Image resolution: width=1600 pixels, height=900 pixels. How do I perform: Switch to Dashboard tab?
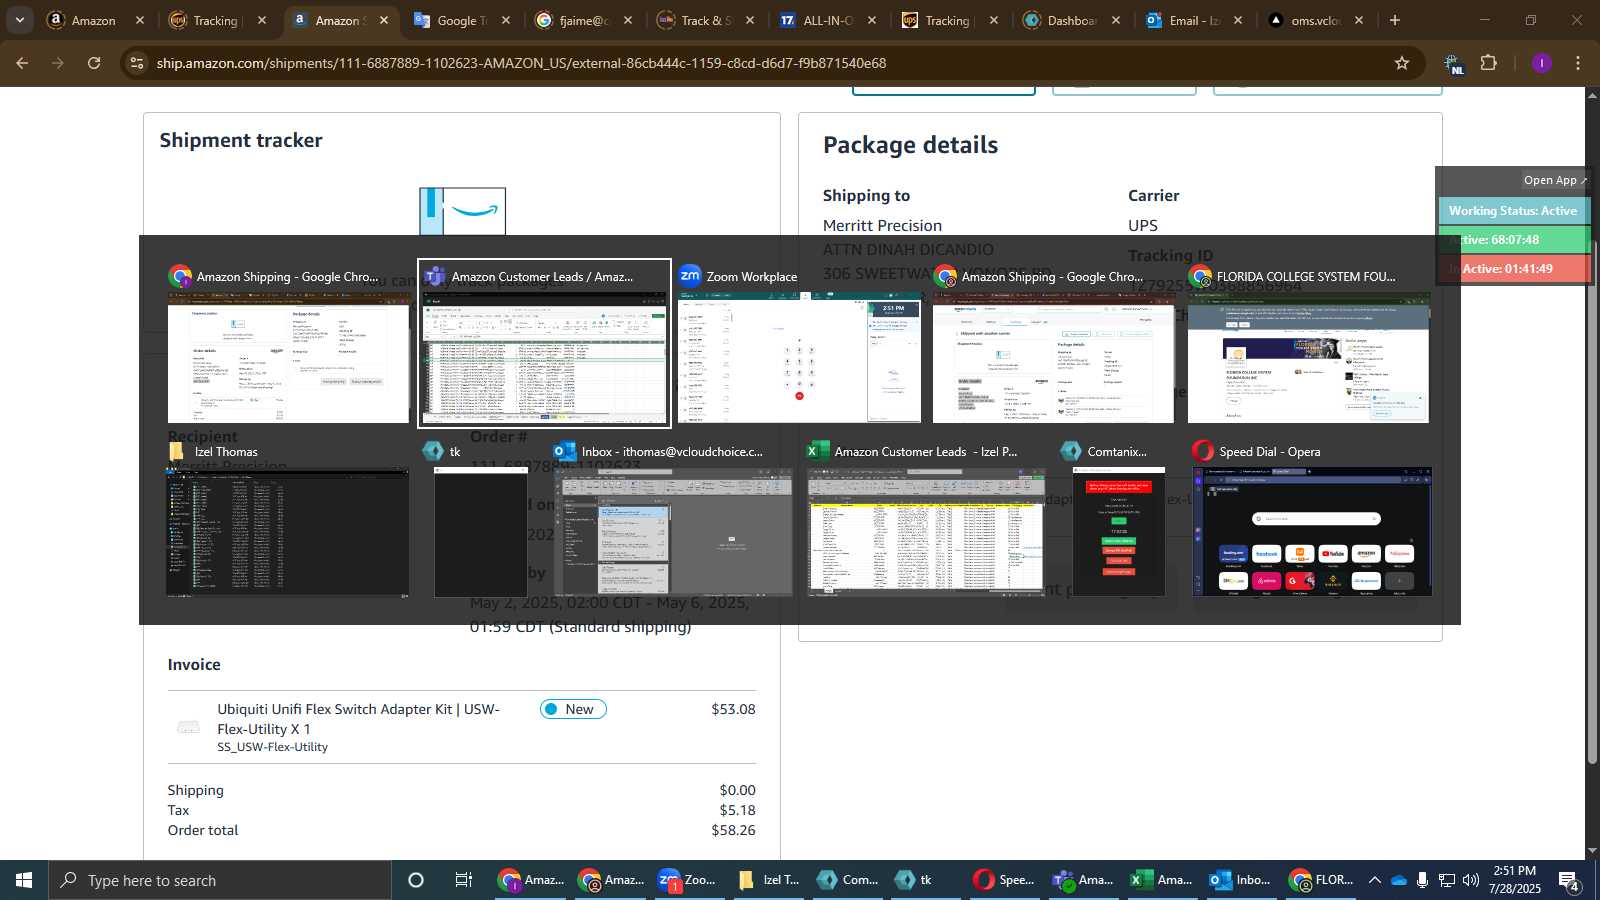pos(1072,20)
